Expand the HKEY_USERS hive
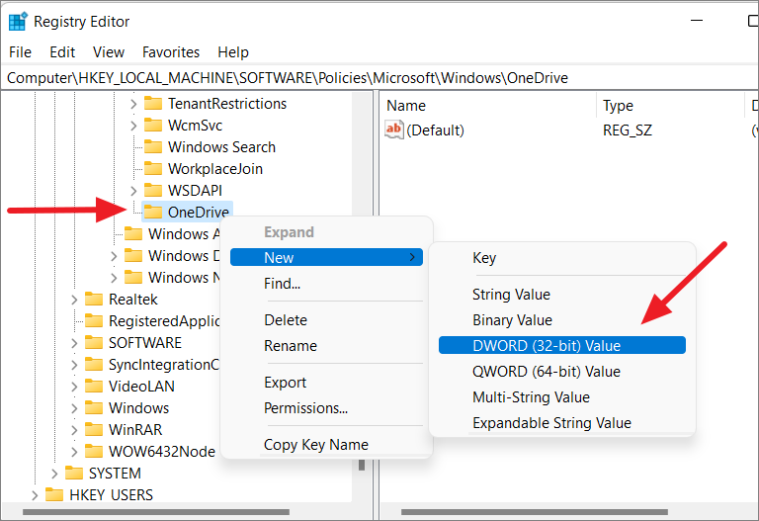Viewport: 759px width, 521px height. click(x=34, y=495)
